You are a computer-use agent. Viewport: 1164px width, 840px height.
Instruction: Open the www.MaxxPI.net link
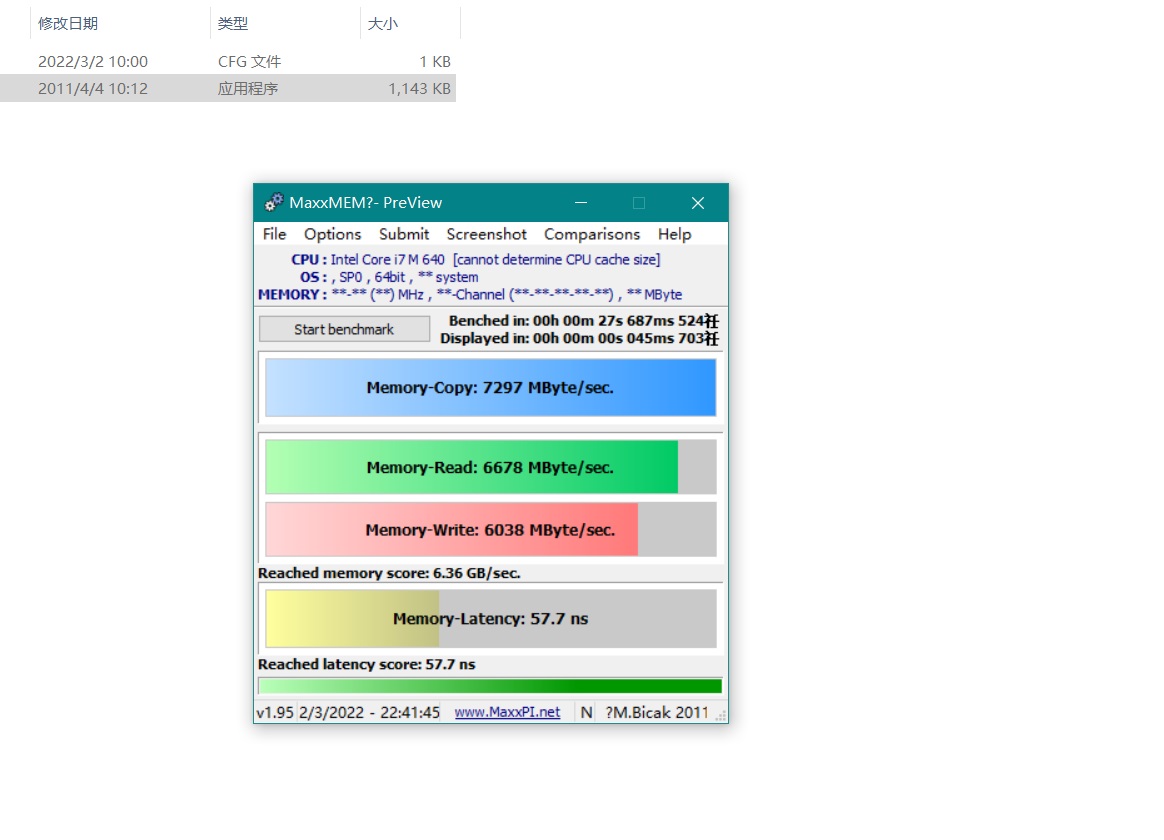(x=507, y=712)
